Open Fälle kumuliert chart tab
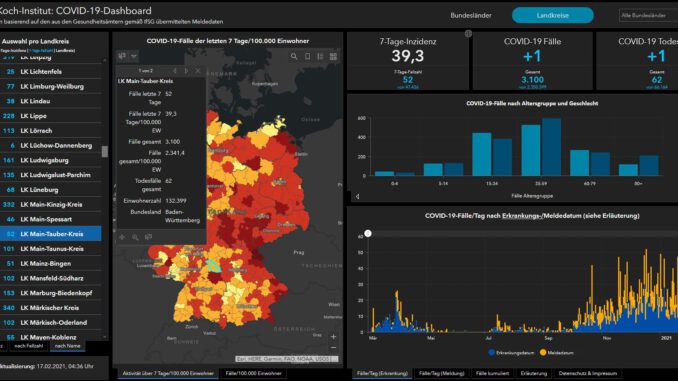This screenshot has height=381, width=678. pyautogui.click(x=492, y=373)
